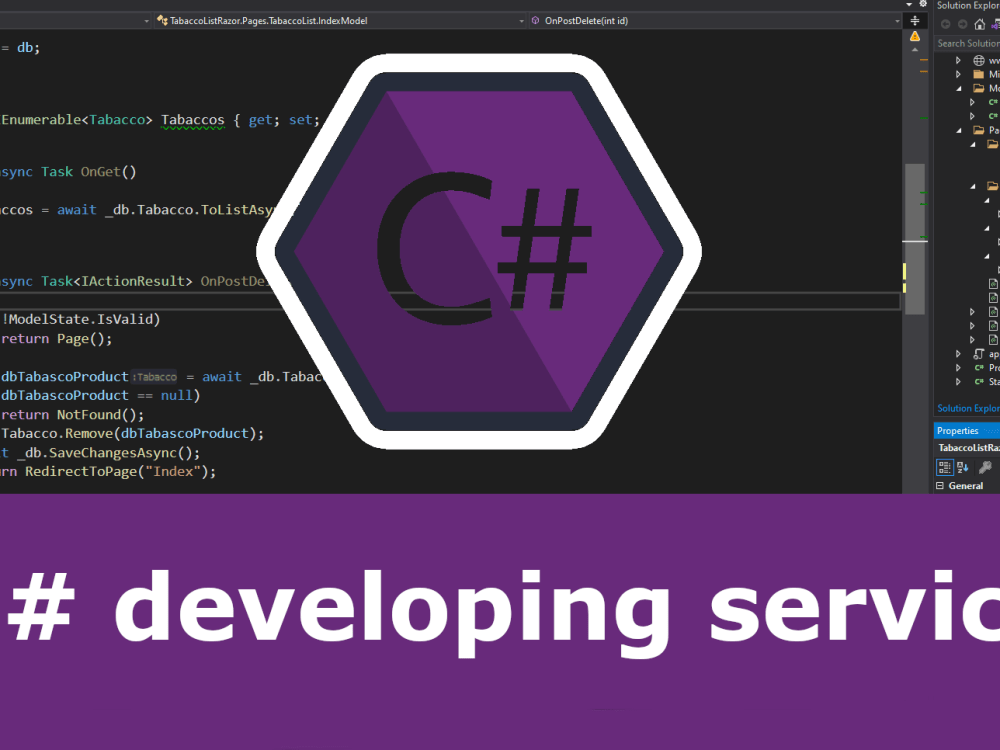1000x750 pixels.
Task: Click the RedirectToPage("Index") call
Action: click(x=121, y=471)
